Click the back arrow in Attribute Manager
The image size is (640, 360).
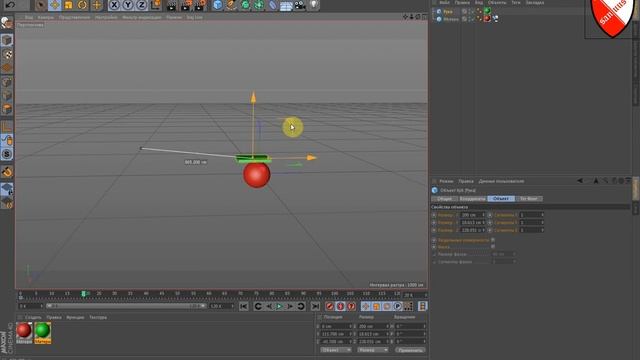click(580, 181)
